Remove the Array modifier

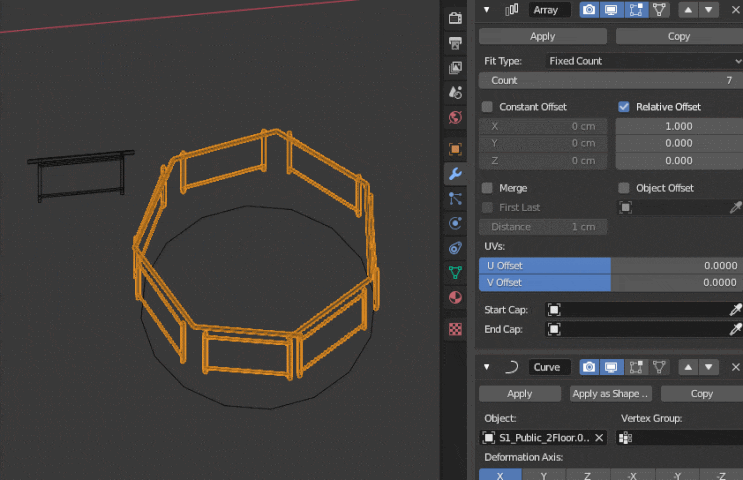point(735,10)
